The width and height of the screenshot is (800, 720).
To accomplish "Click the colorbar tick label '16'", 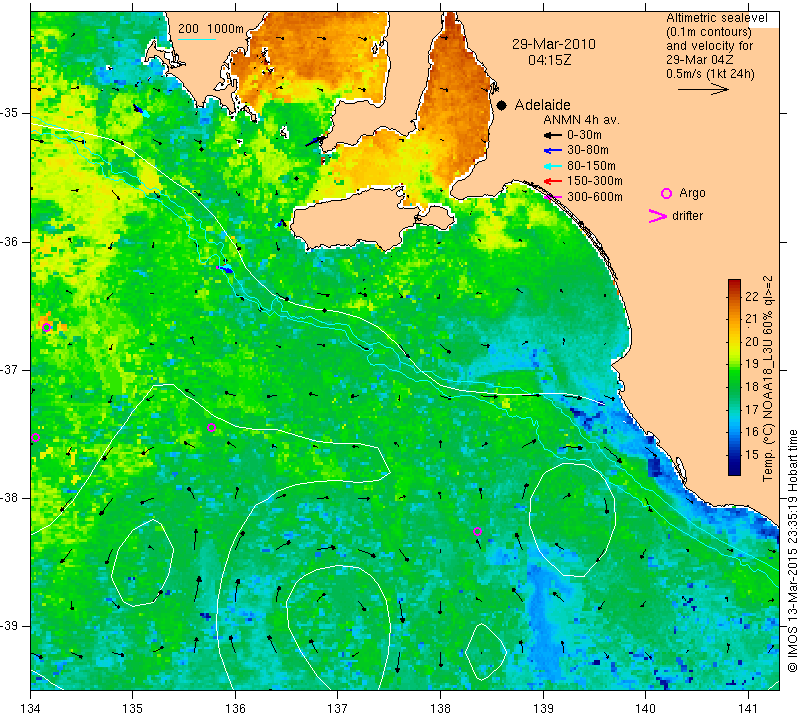I will coord(752,432).
